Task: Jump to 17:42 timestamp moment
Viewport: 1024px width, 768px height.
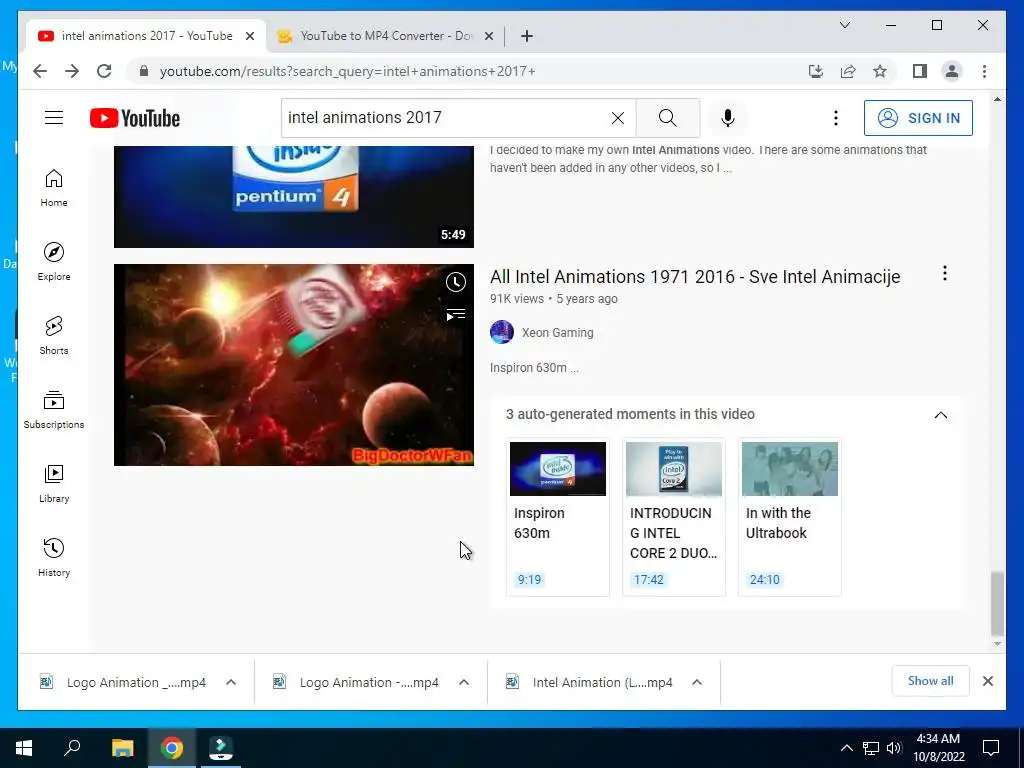Action: tap(648, 580)
